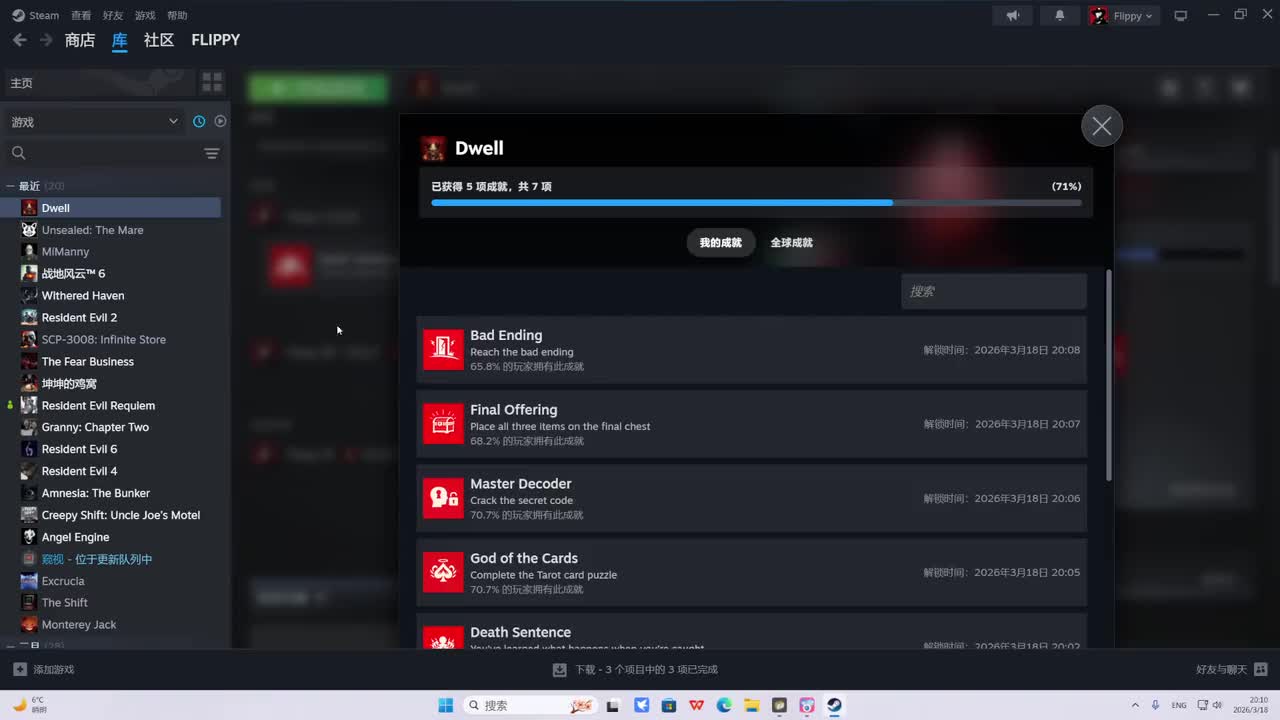The image size is (1280, 720).
Task: Click the Steam icon on the taskbar
Action: 834,705
